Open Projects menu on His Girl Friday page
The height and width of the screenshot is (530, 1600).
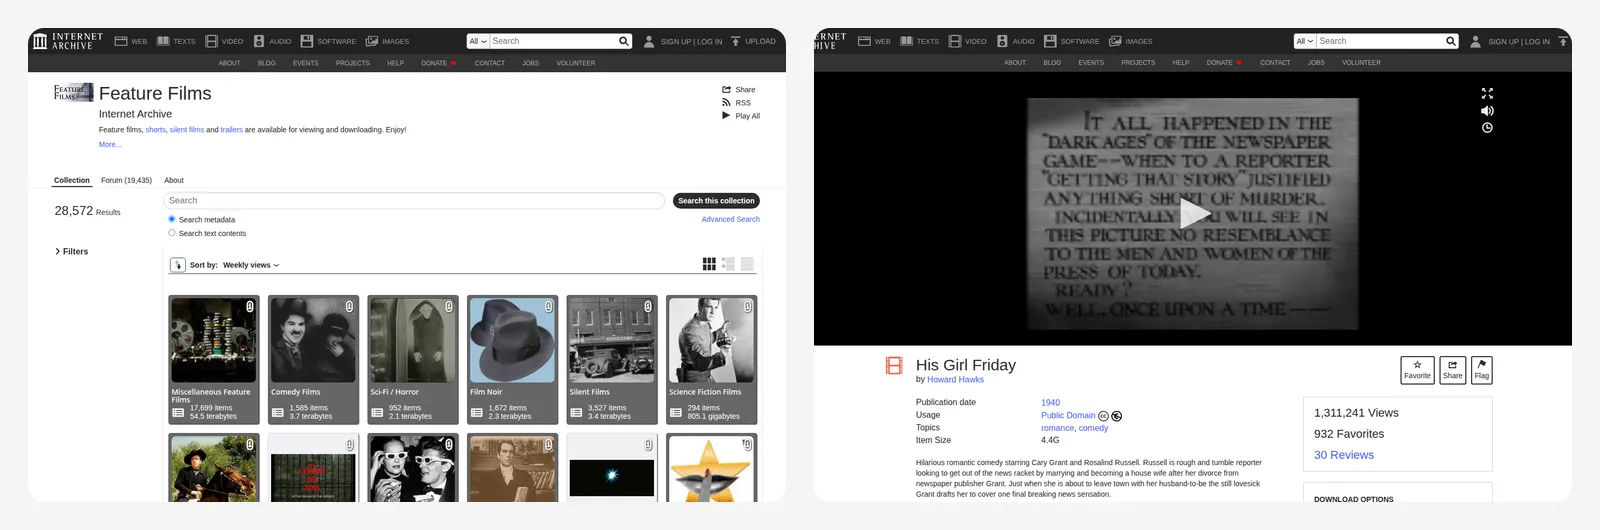(1138, 63)
